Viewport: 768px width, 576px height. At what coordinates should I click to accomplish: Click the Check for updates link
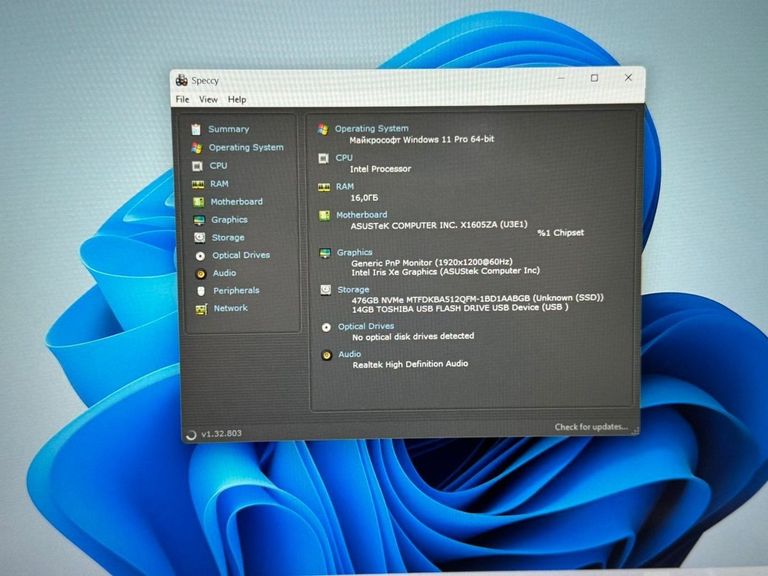coord(591,428)
